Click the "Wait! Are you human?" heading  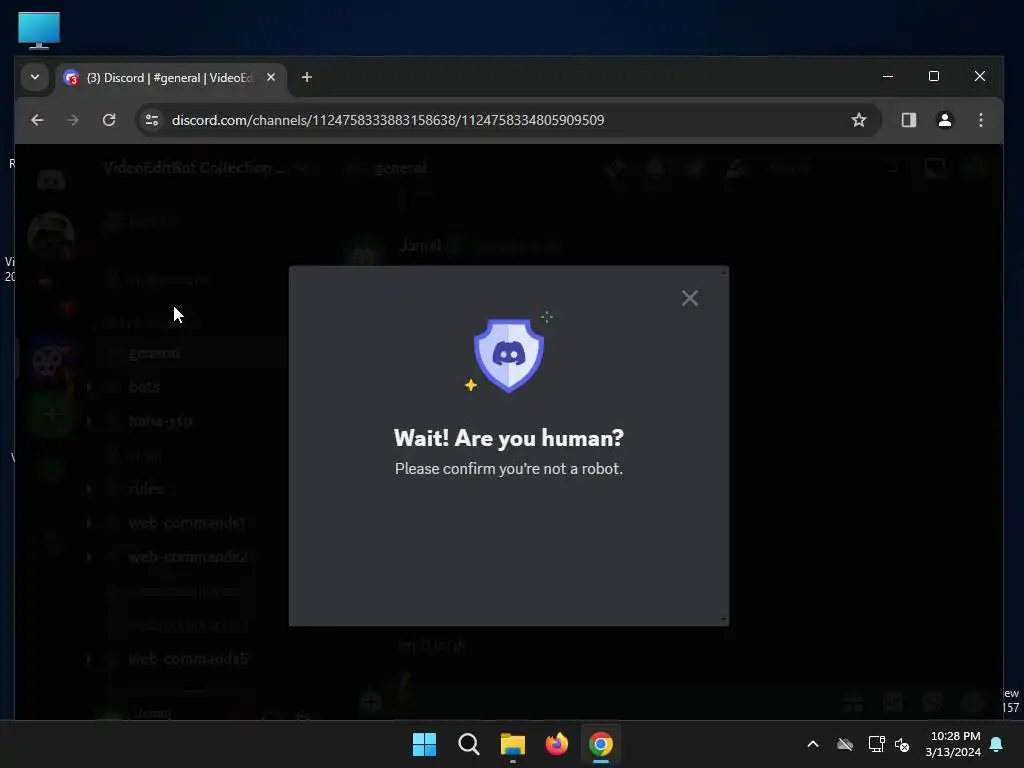tap(509, 438)
